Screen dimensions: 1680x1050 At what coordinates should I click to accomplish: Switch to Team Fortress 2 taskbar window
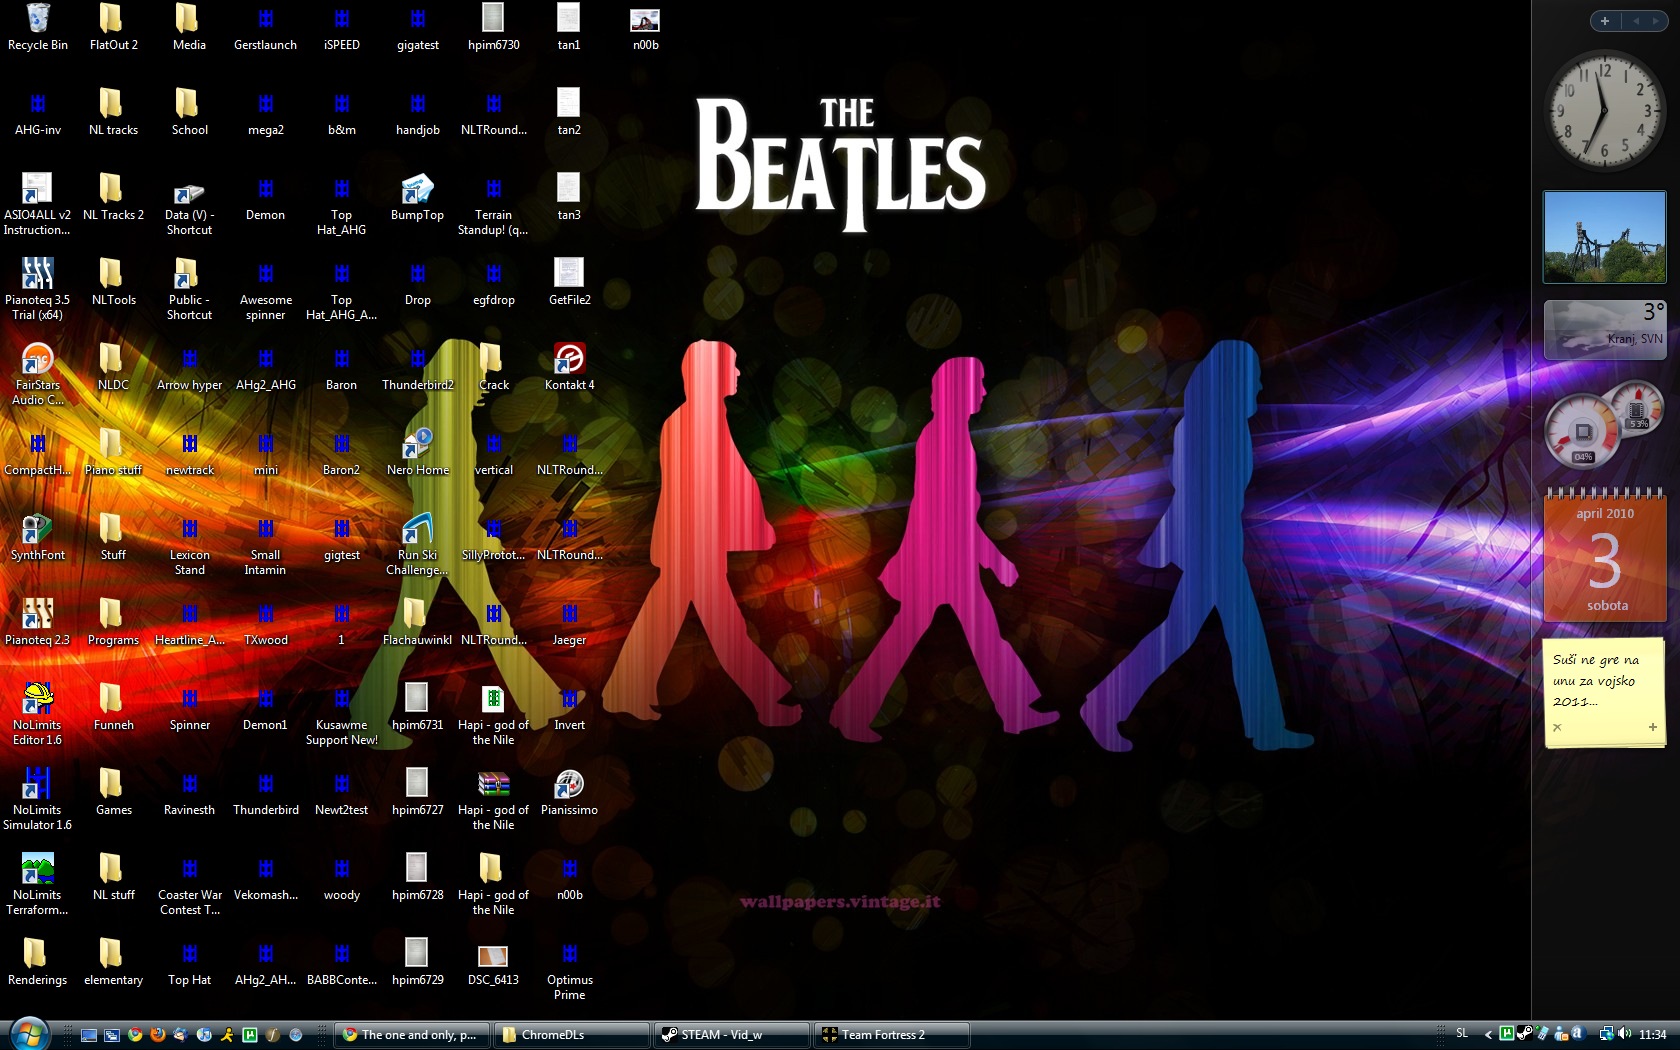click(891, 1035)
